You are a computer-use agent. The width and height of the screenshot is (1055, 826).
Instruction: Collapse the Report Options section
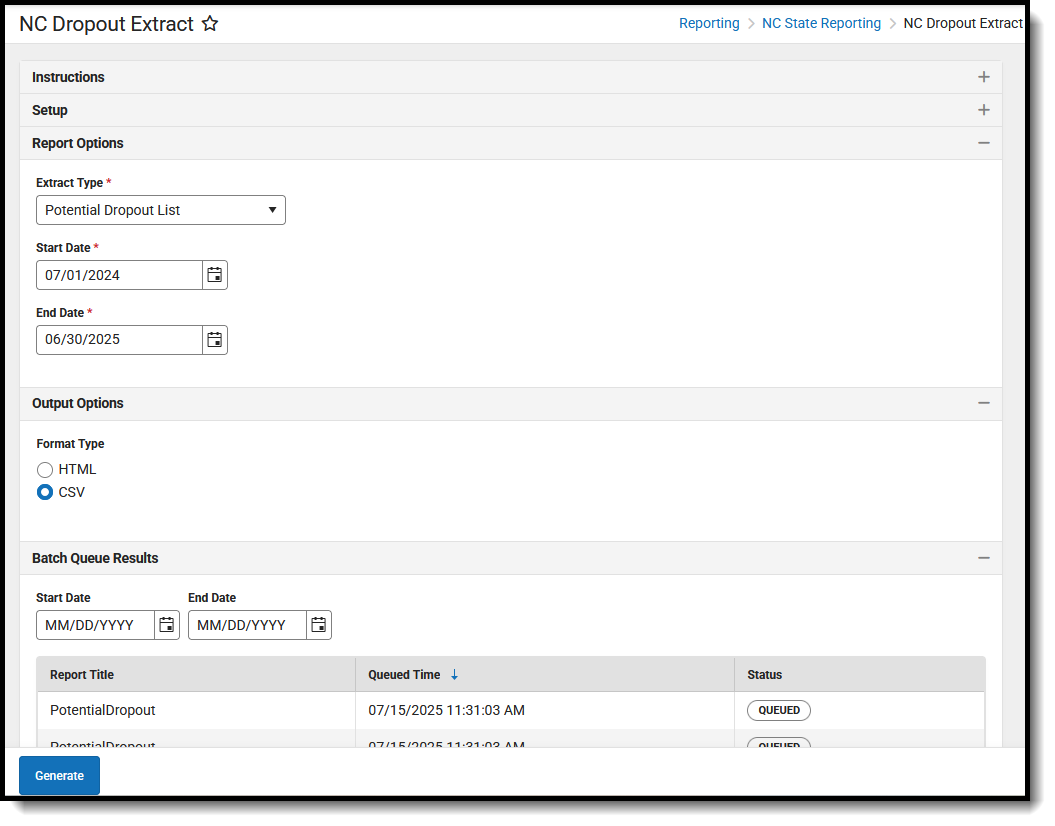click(x=984, y=143)
